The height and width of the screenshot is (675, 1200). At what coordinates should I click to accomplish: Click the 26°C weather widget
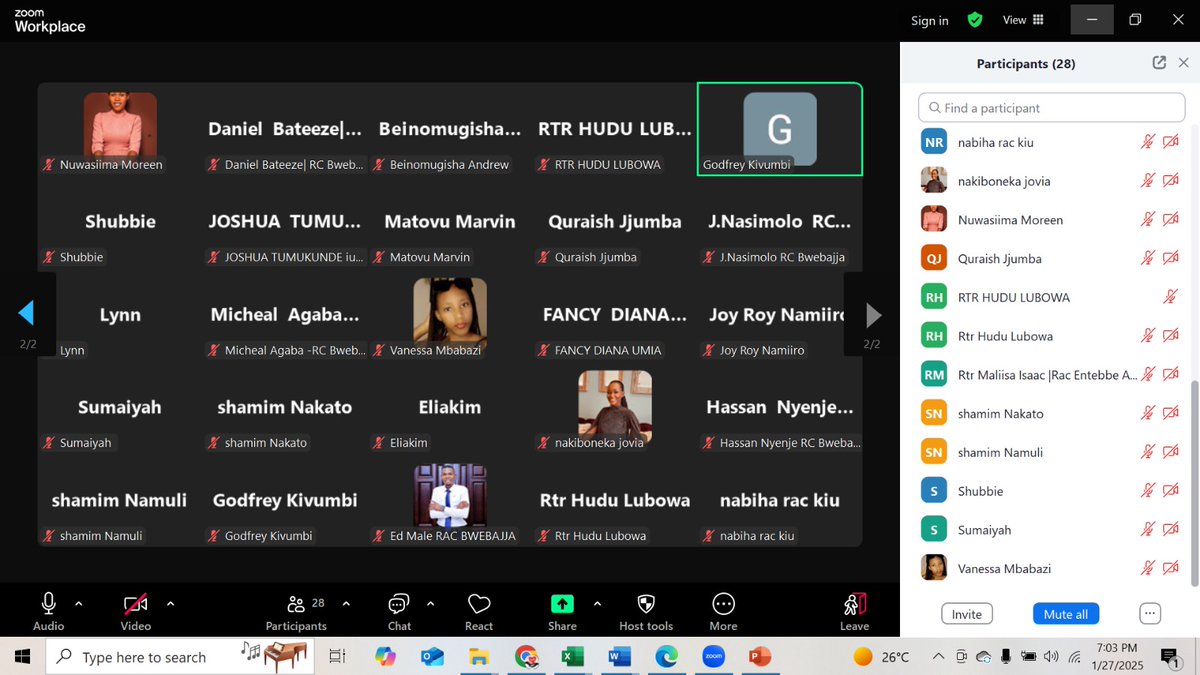[881, 657]
